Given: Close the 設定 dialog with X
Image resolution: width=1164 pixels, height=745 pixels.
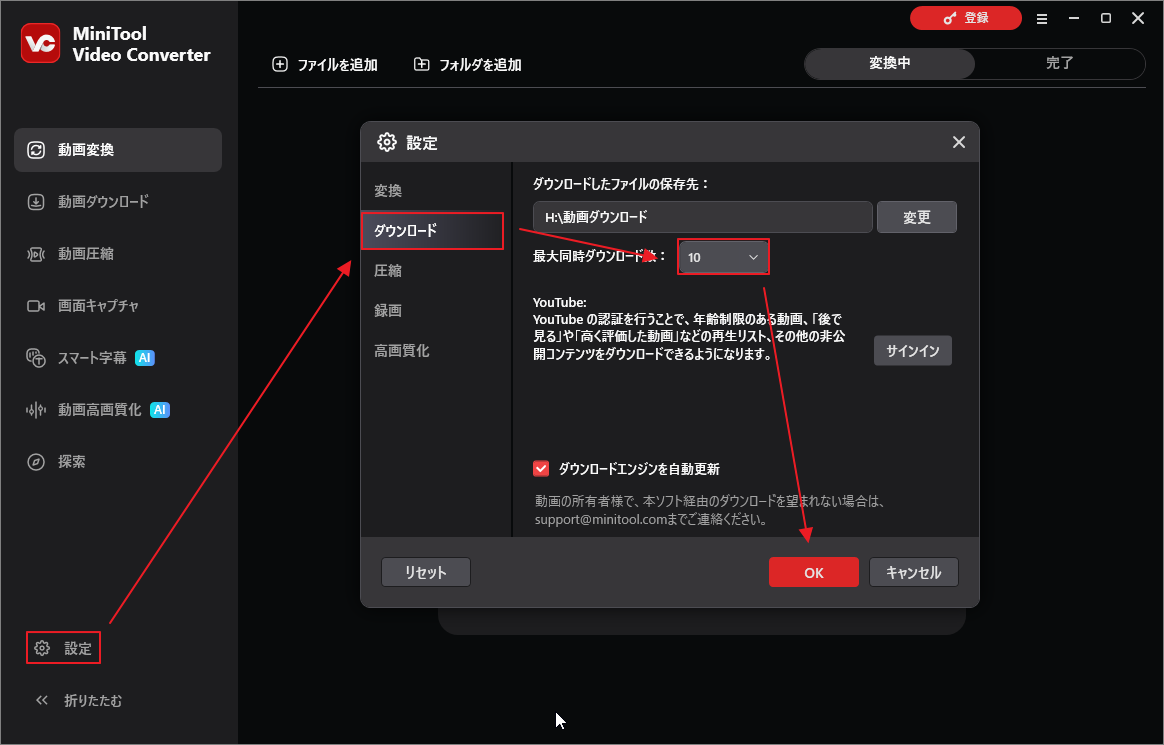Looking at the screenshot, I should pyautogui.click(x=959, y=142).
